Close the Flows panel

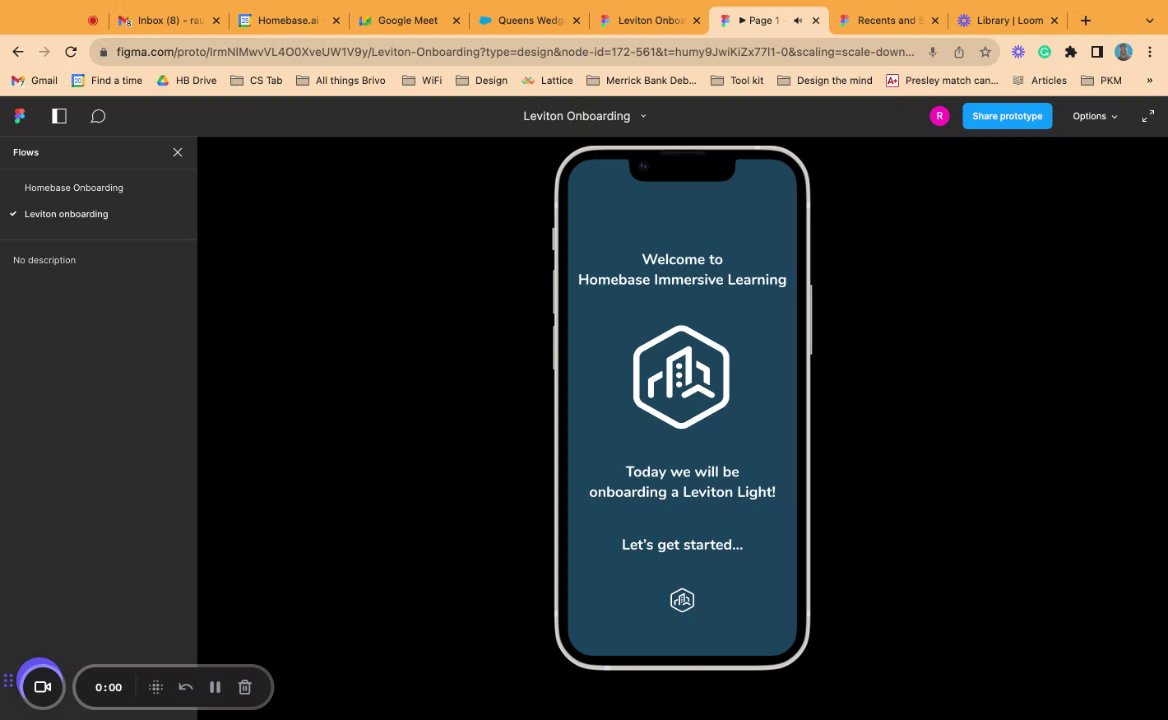click(x=177, y=152)
